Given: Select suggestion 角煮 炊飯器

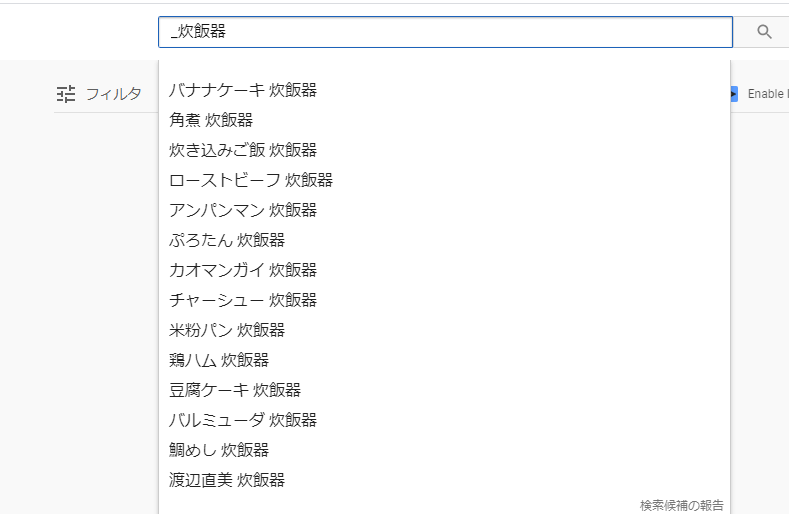Looking at the screenshot, I should pos(444,120).
